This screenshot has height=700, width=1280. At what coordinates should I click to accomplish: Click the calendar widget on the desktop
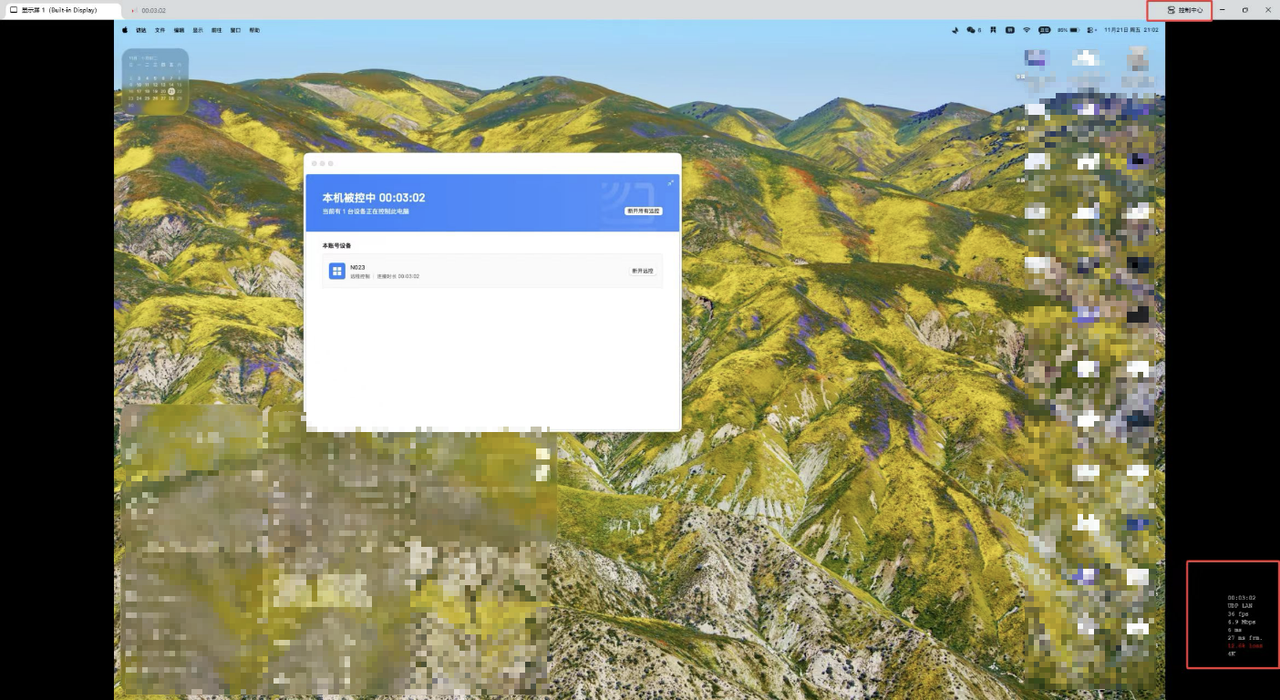[x=155, y=81]
